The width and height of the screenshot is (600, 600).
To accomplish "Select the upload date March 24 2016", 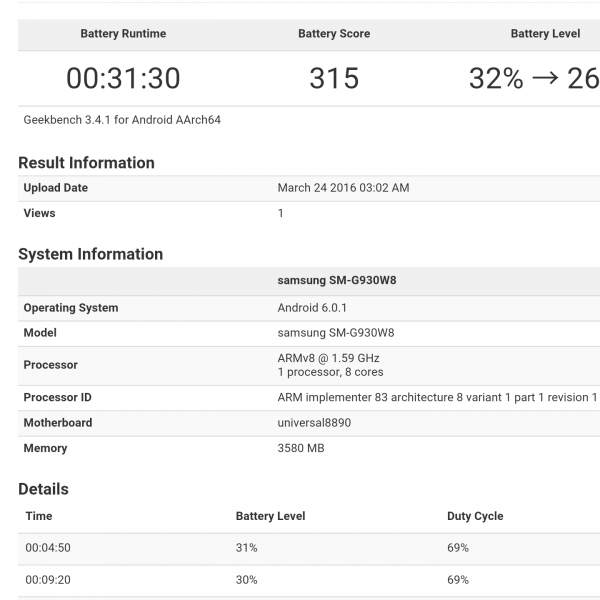I will coord(343,188).
